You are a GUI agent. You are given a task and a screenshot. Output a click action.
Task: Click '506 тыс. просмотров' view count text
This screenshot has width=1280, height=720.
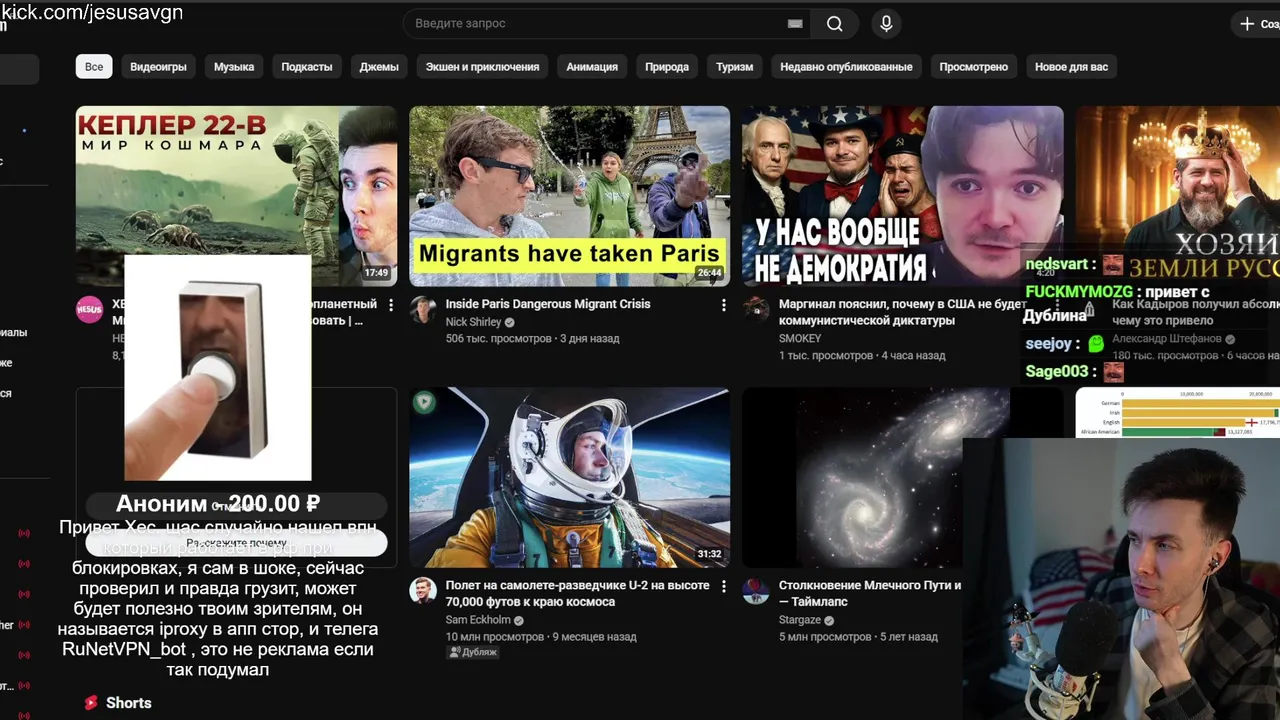point(499,339)
